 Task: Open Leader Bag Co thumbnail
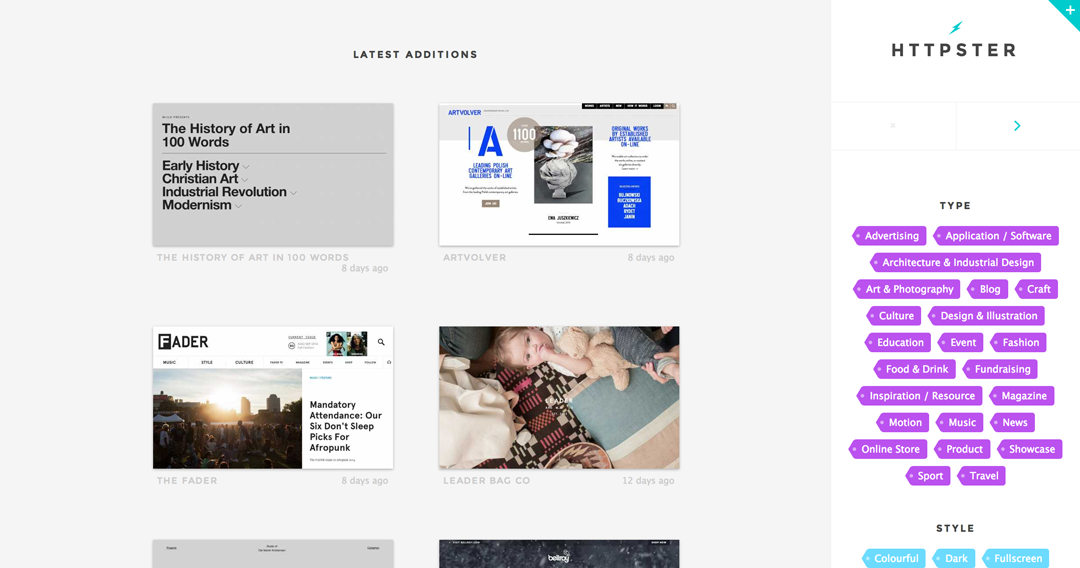tap(559, 398)
